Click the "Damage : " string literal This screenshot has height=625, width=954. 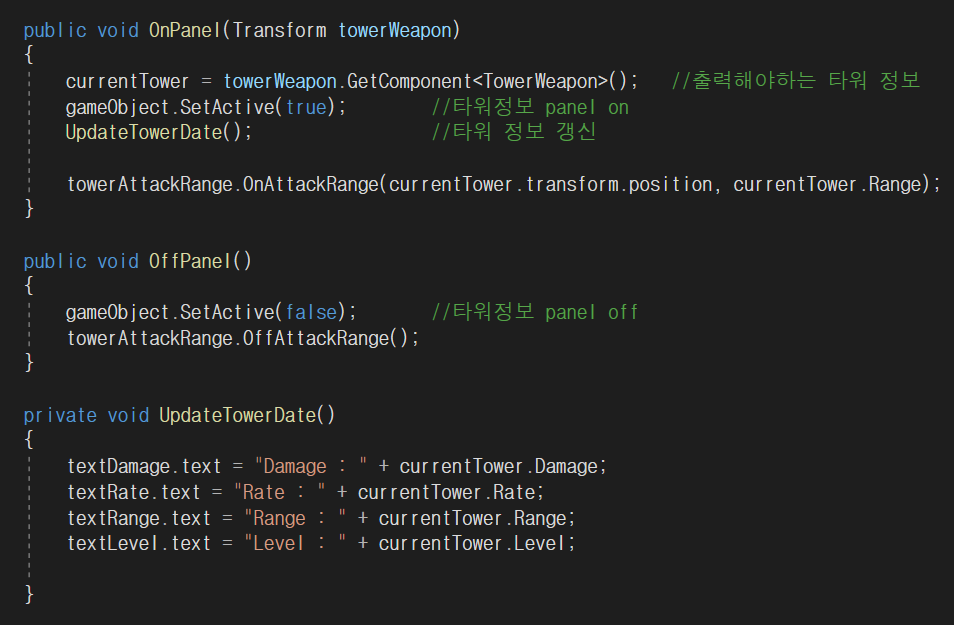[311, 466]
